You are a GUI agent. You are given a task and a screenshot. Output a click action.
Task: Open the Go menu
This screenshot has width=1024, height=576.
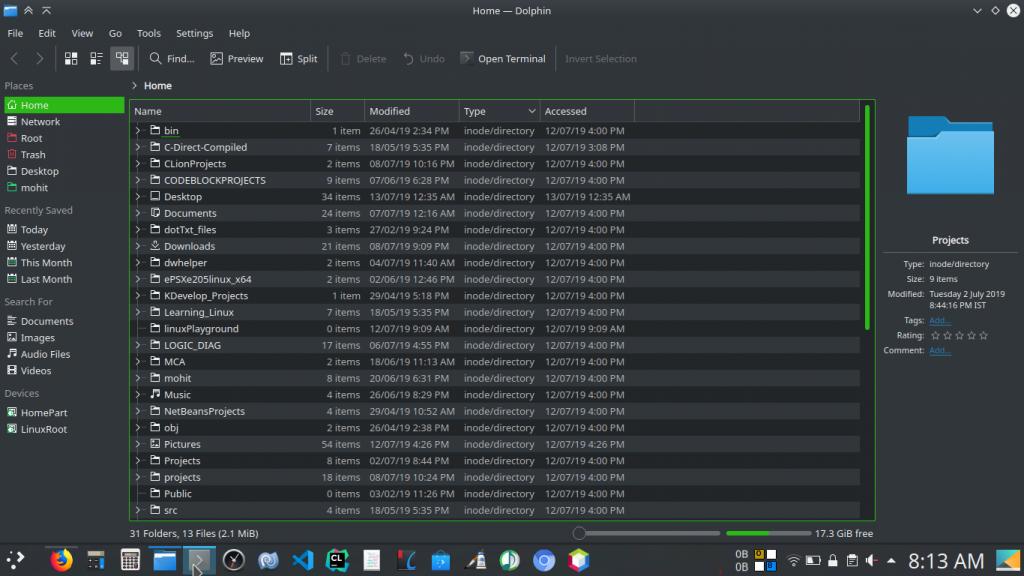(x=115, y=33)
